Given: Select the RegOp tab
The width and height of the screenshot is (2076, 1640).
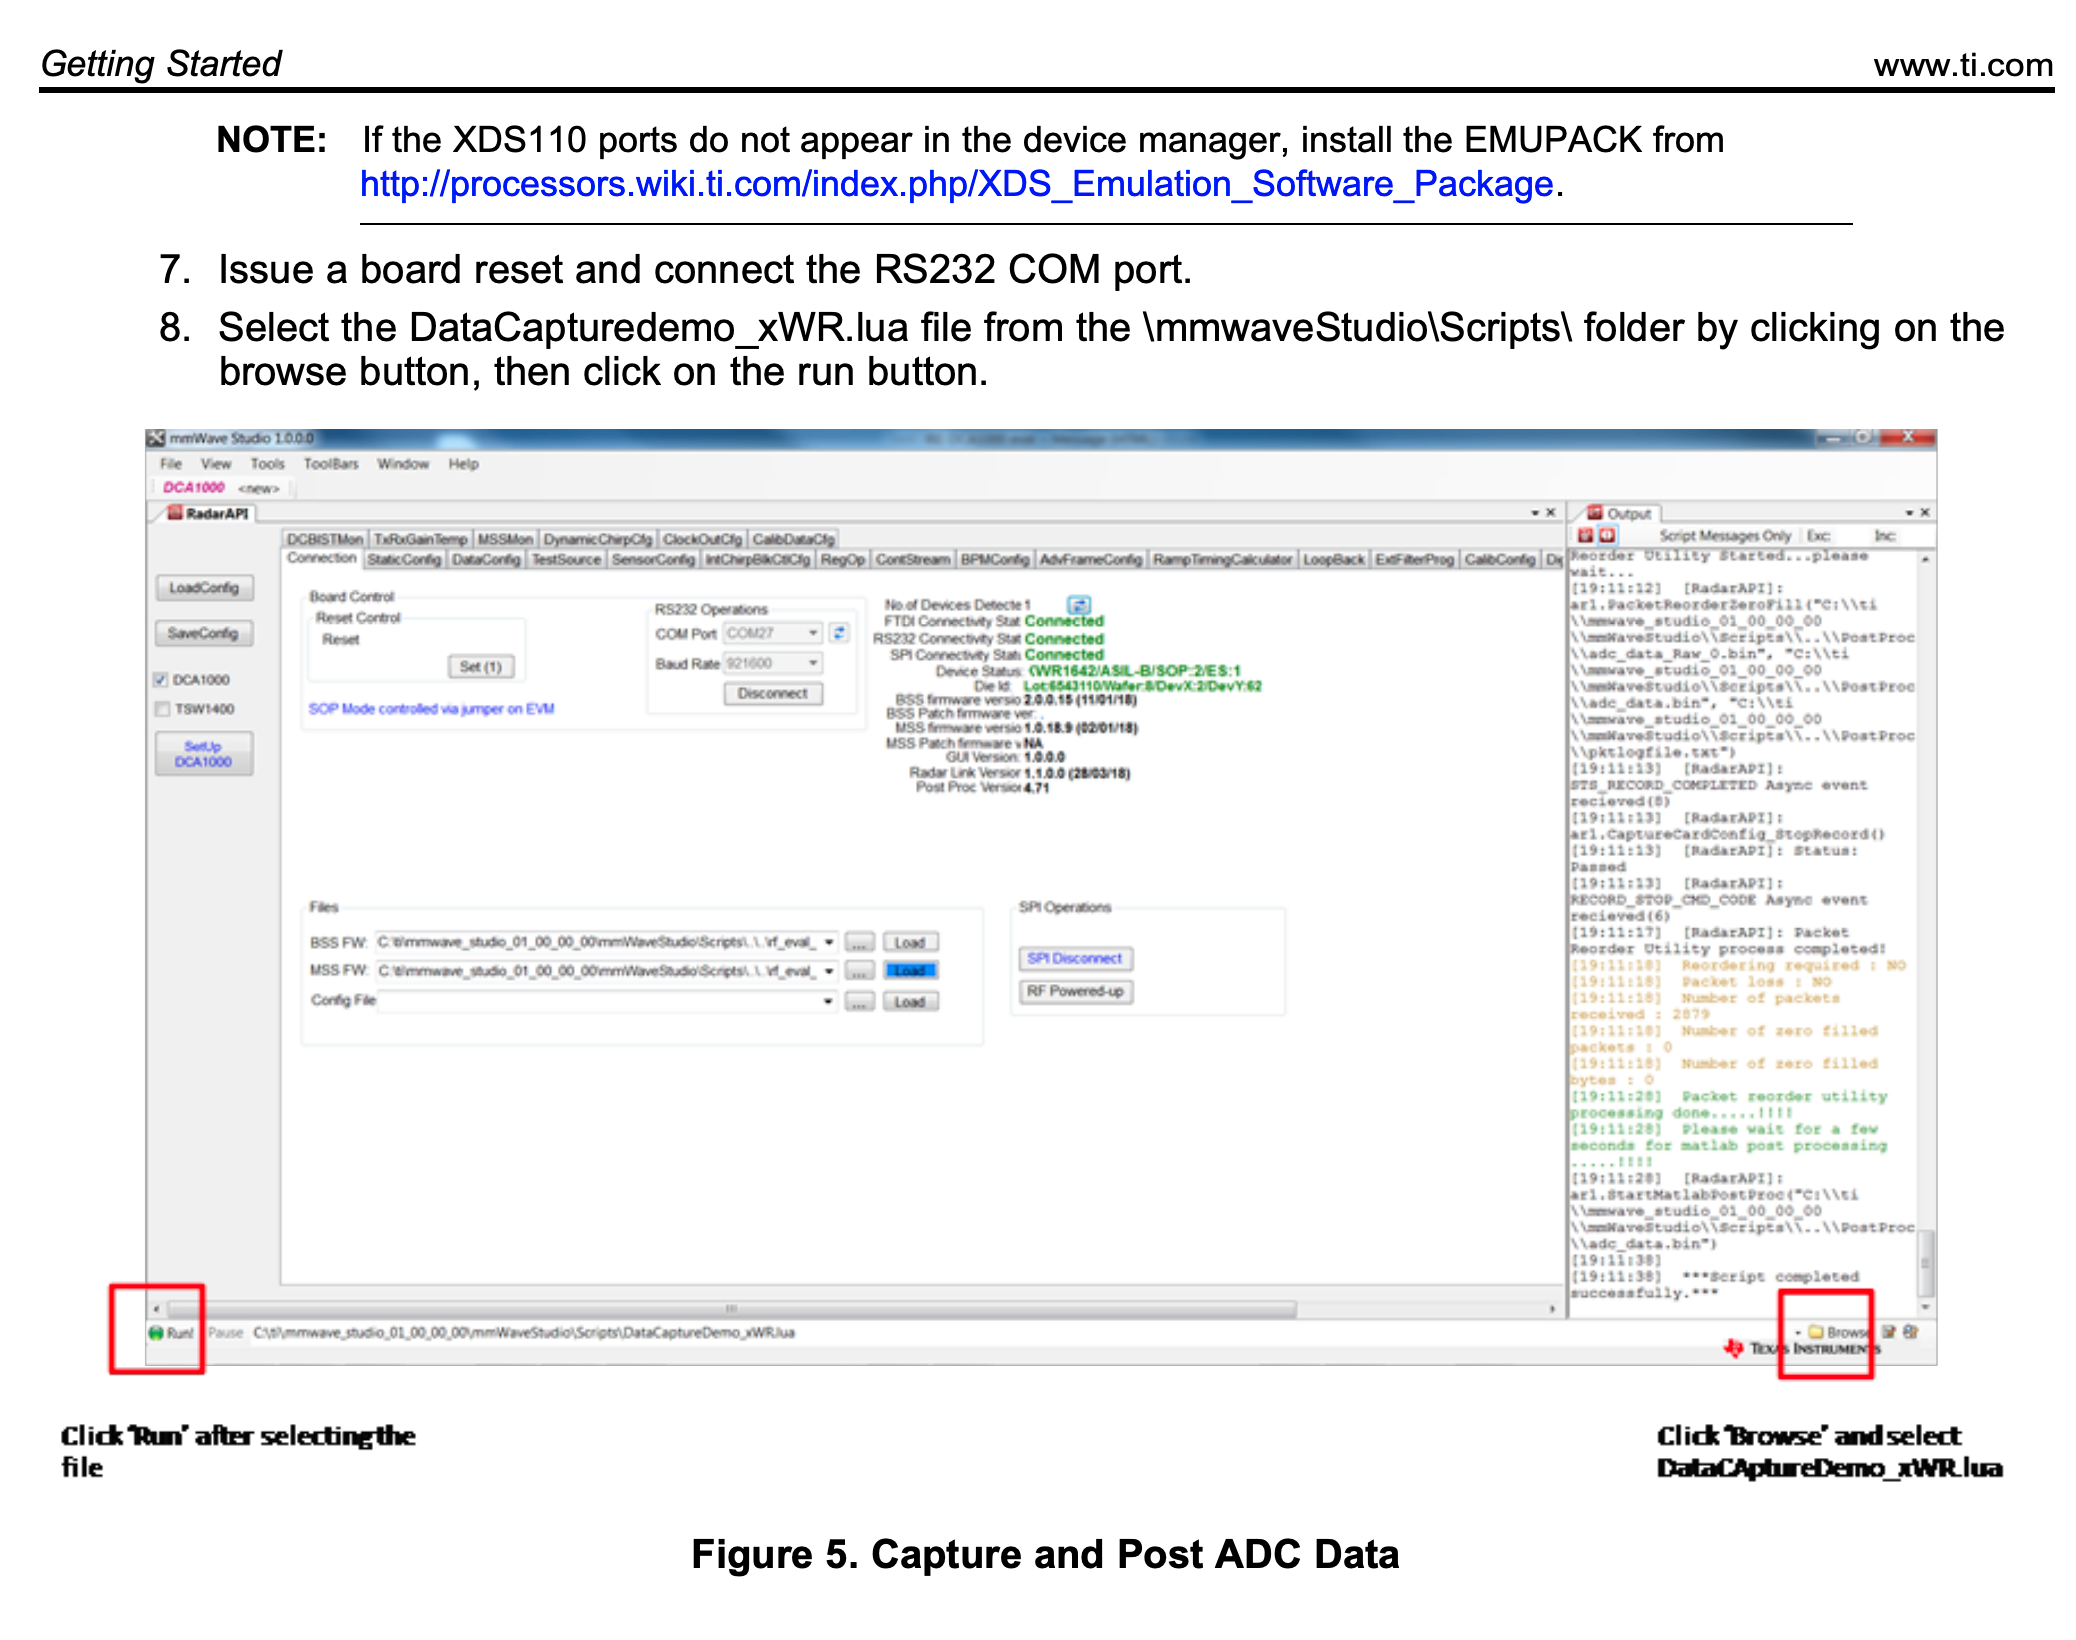Looking at the screenshot, I should point(842,559).
